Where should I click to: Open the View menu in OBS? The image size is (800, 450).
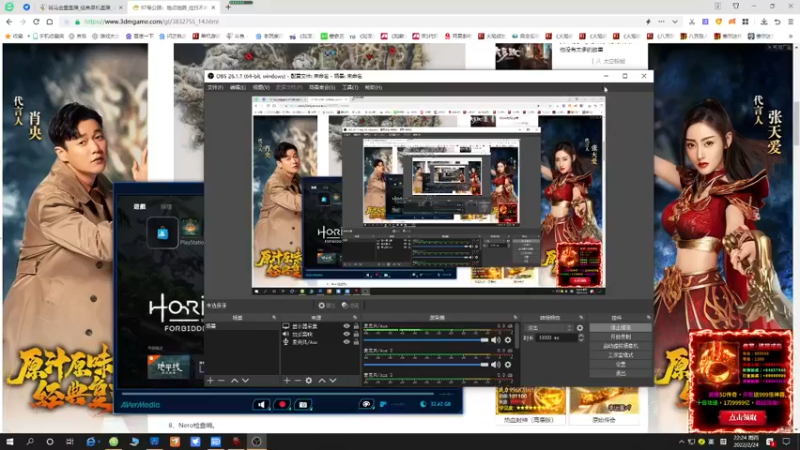click(261, 87)
